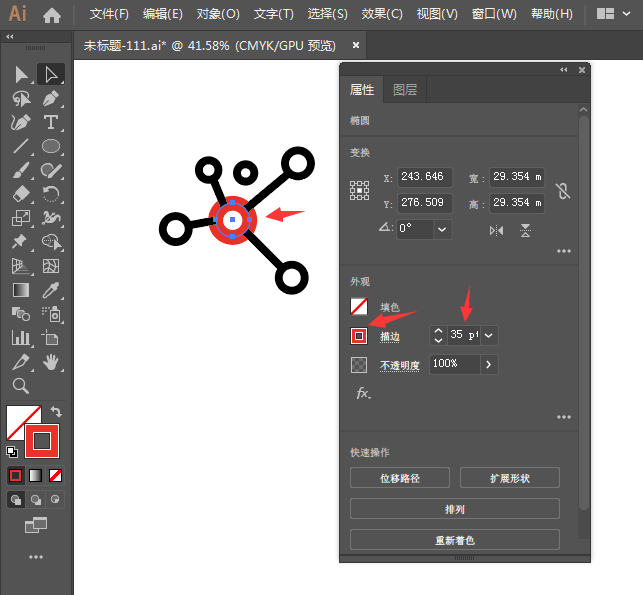Image resolution: width=643 pixels, height=595 pixels.
Task: Open the 对象(O) menu
Action: (218, 14)
